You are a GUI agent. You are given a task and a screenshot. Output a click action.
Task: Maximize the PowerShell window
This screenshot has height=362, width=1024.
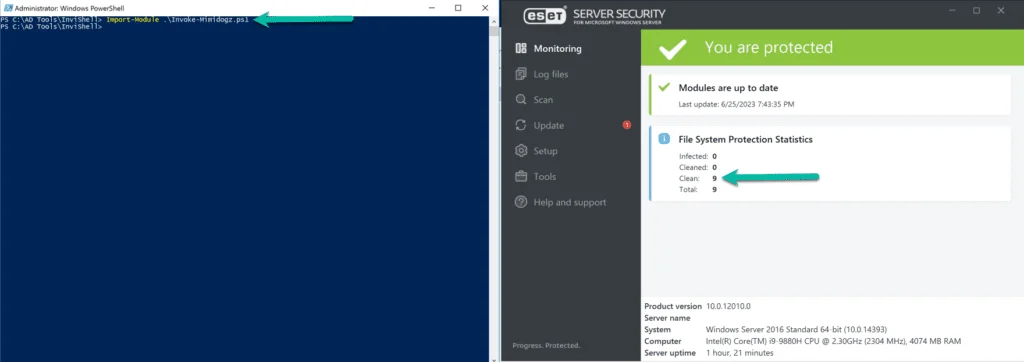(x=458, y=8)
